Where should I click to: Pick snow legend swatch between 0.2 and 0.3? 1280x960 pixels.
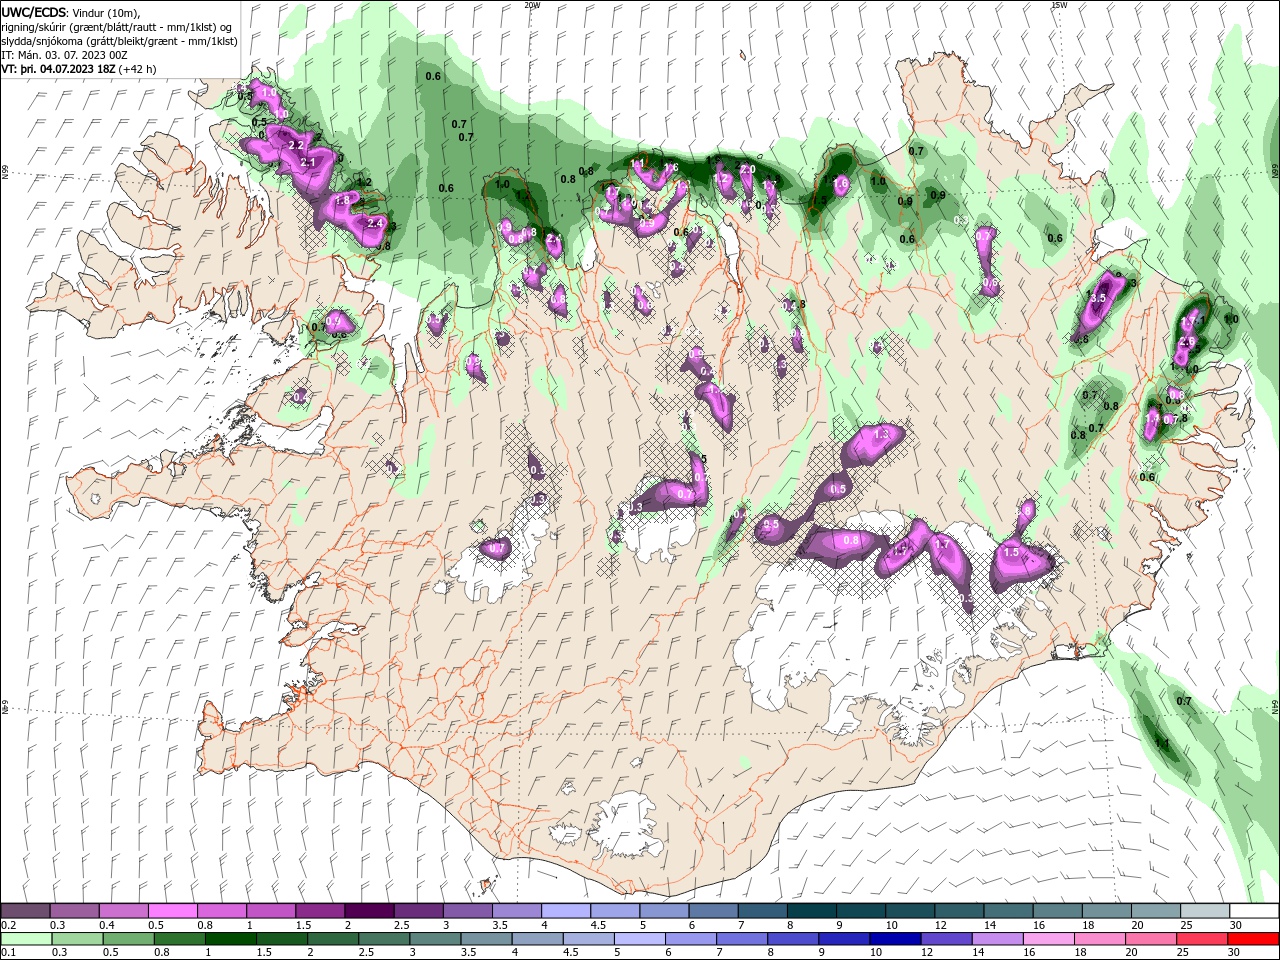25,911
